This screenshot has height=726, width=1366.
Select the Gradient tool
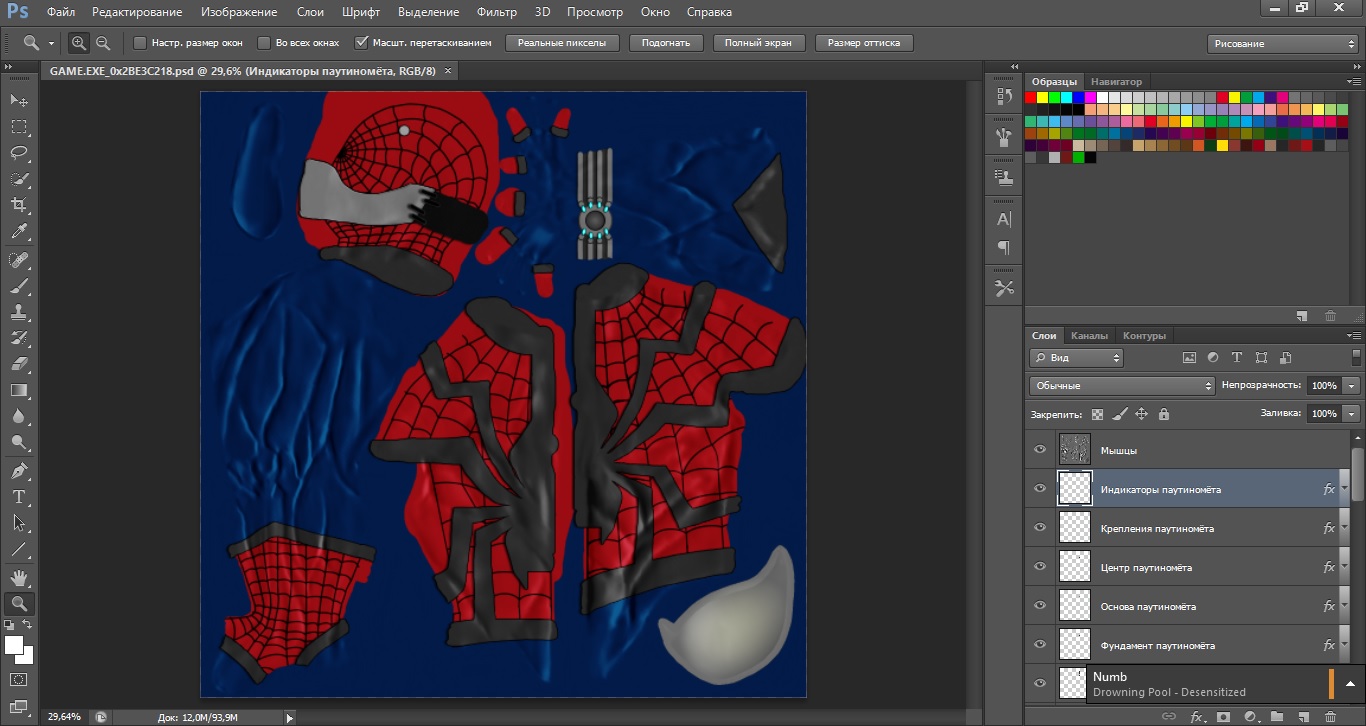click(19, 390)
